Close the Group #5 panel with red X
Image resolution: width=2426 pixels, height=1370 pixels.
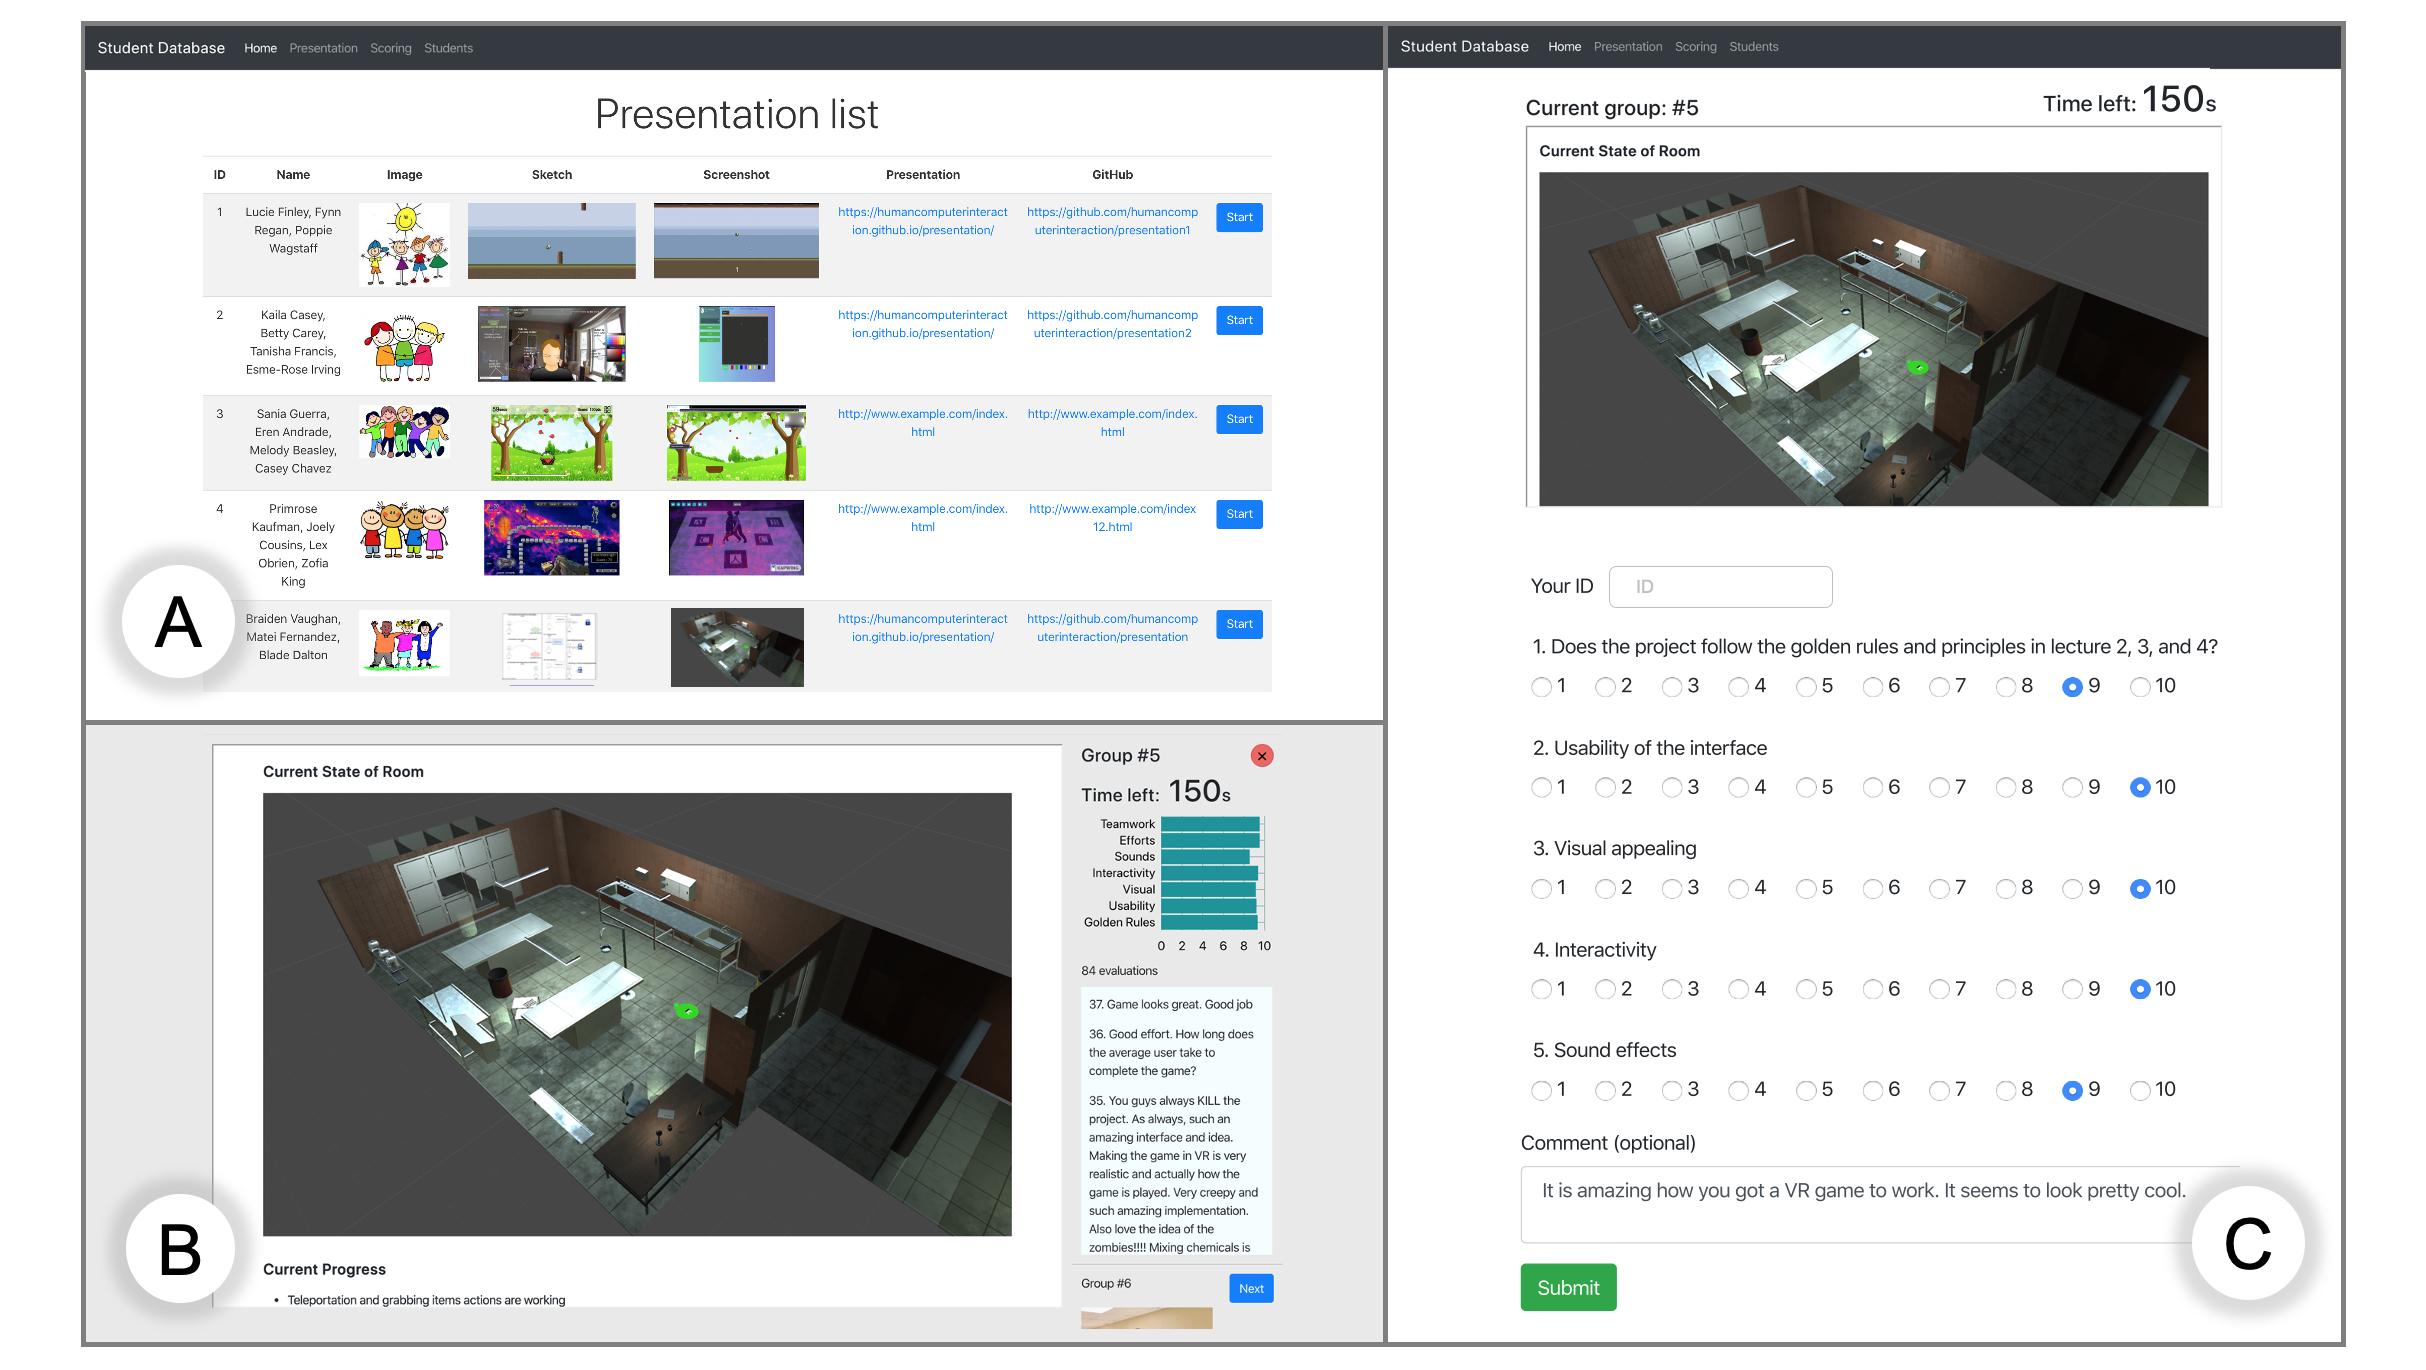[x=1262, y=756]
